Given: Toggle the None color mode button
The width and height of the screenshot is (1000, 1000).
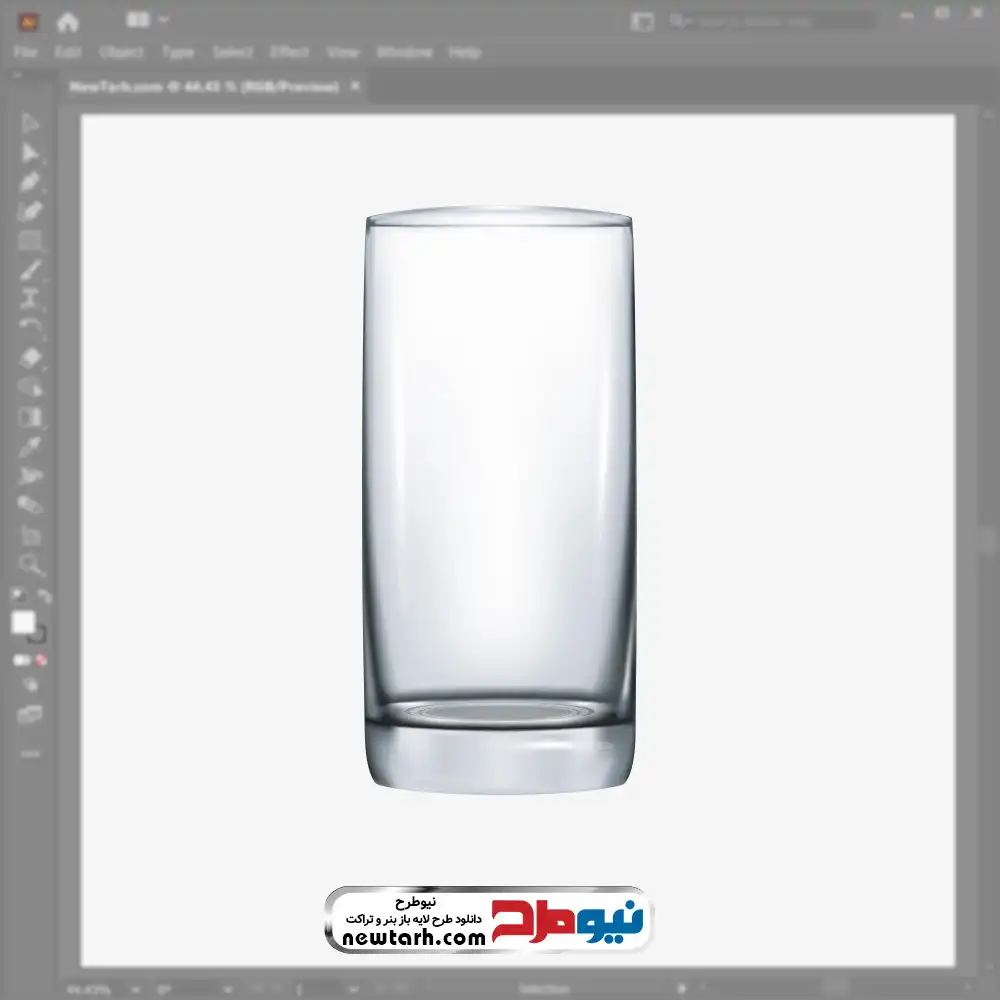Looking at the screenshot, I should click(x=42, y=660).
